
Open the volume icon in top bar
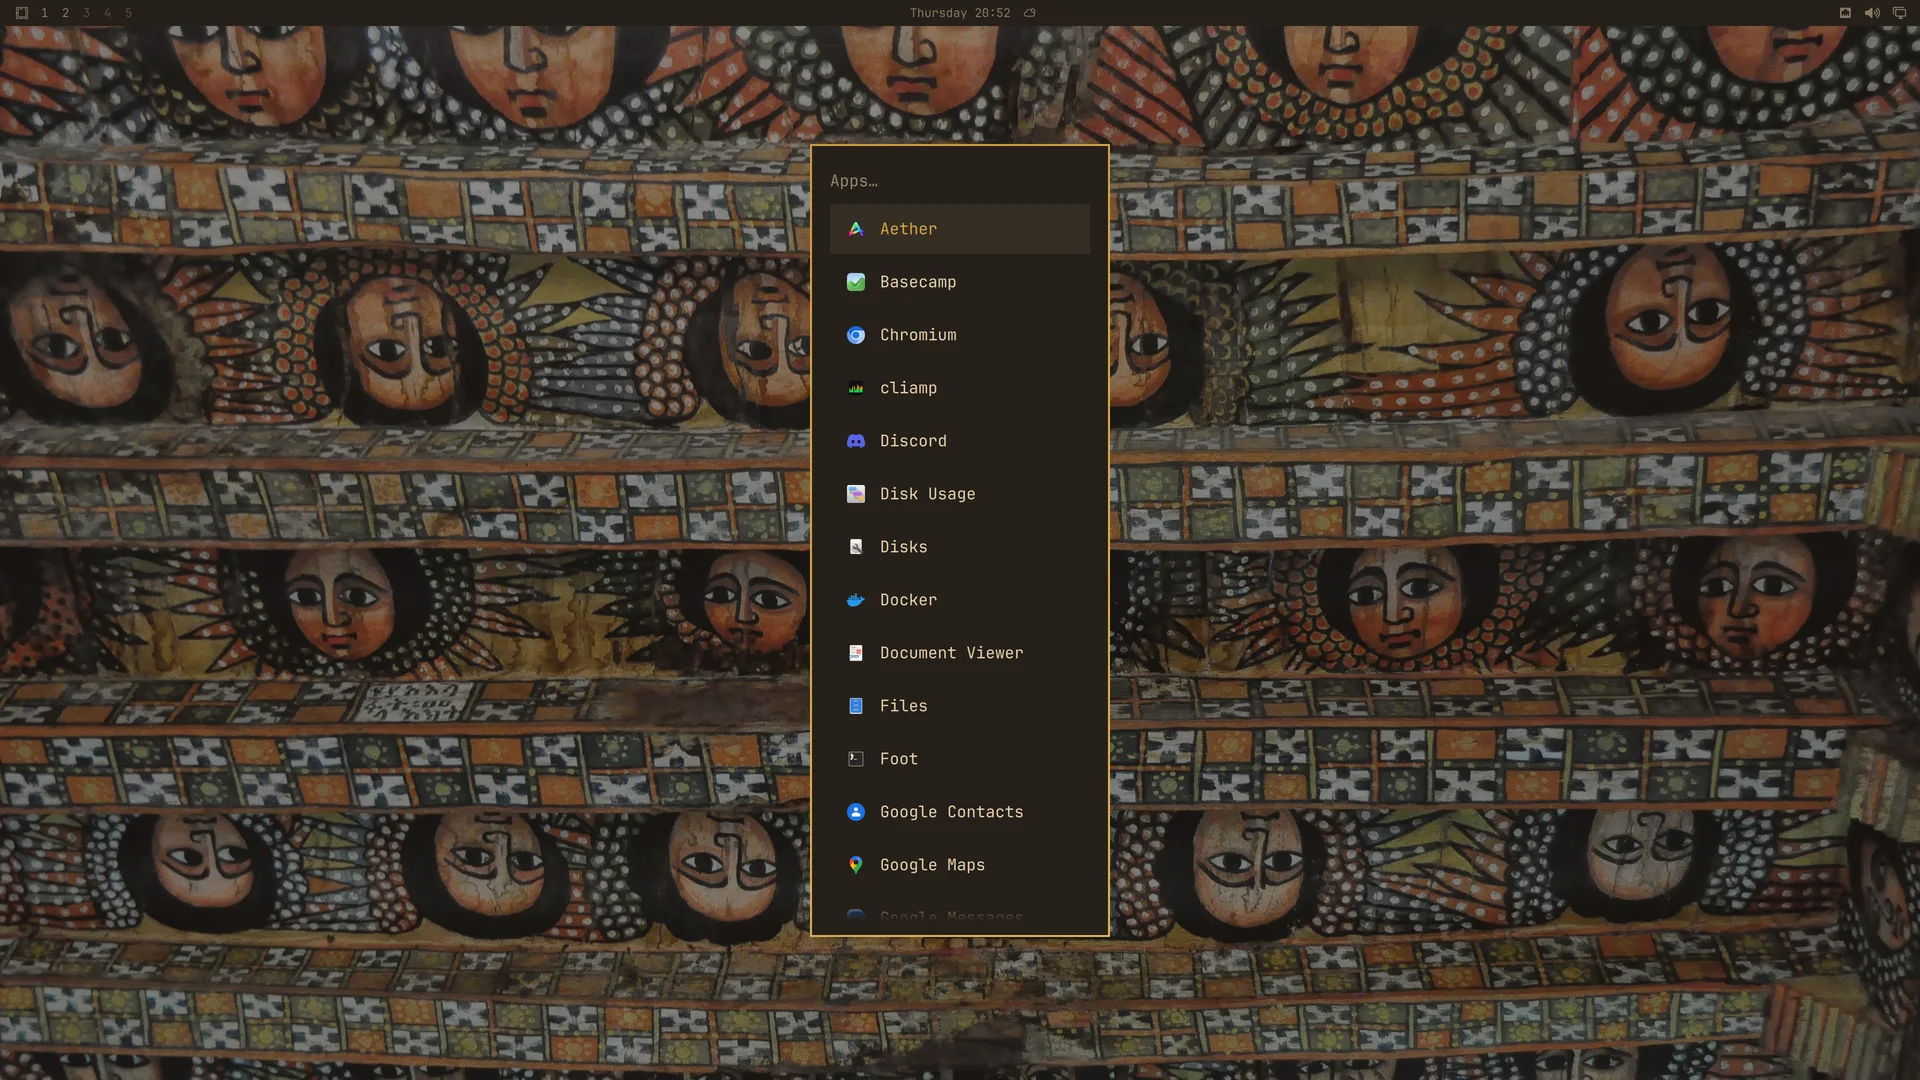pyautogui.click(x=1872, y=13)
